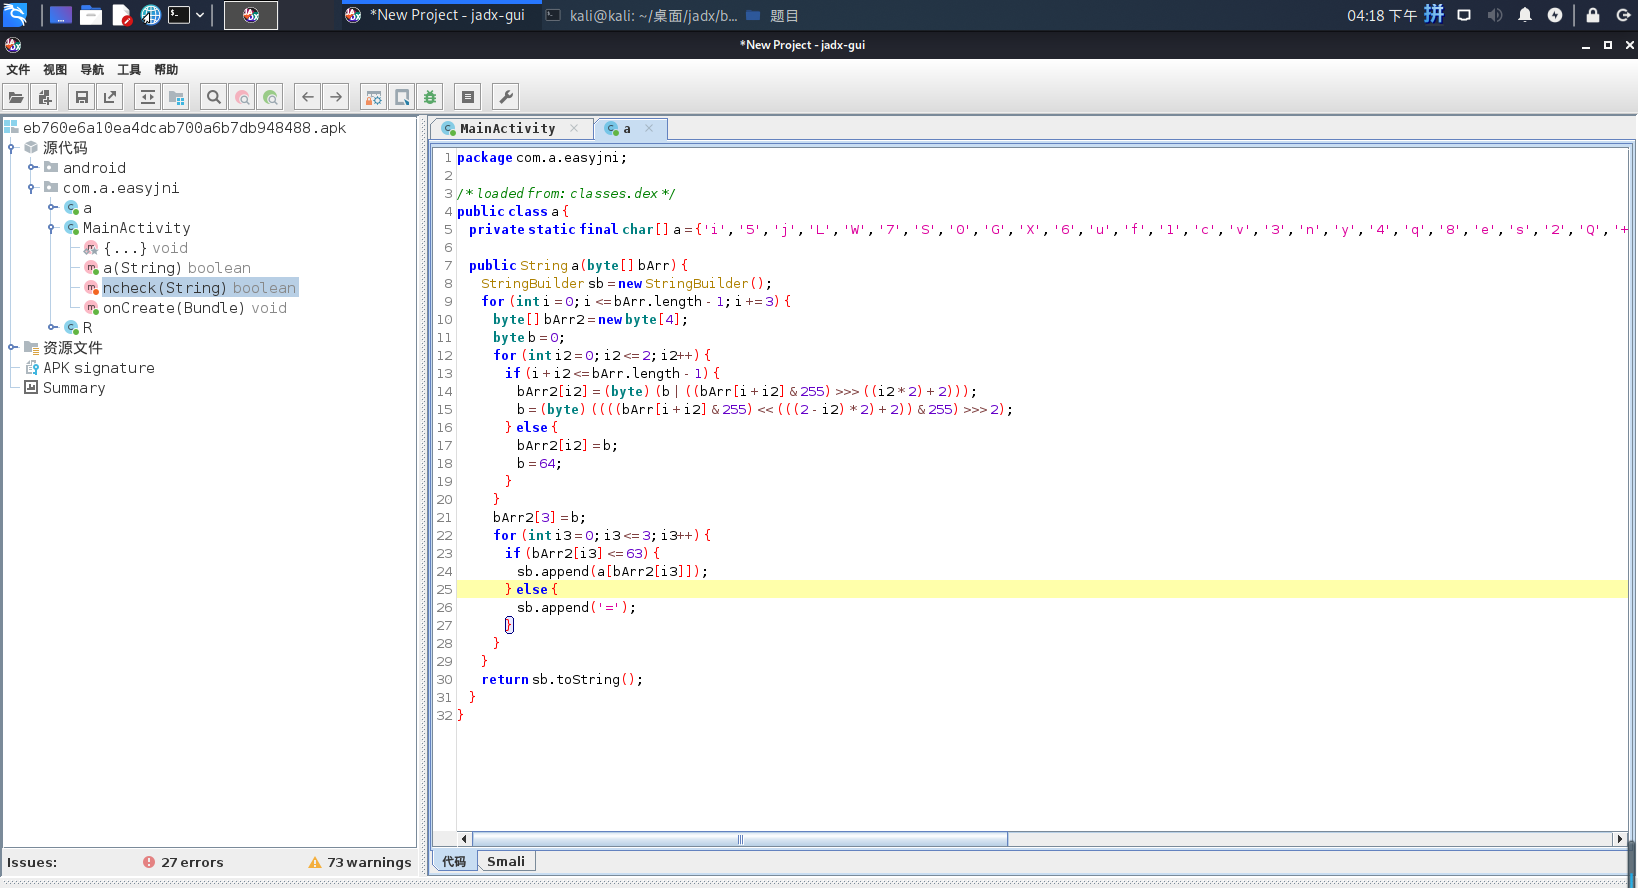The height and width of the screenshot is (888, 1638).
Task: Click the scrollbar right arrow
Action: pyautogui.click(x=1619, y=839)
